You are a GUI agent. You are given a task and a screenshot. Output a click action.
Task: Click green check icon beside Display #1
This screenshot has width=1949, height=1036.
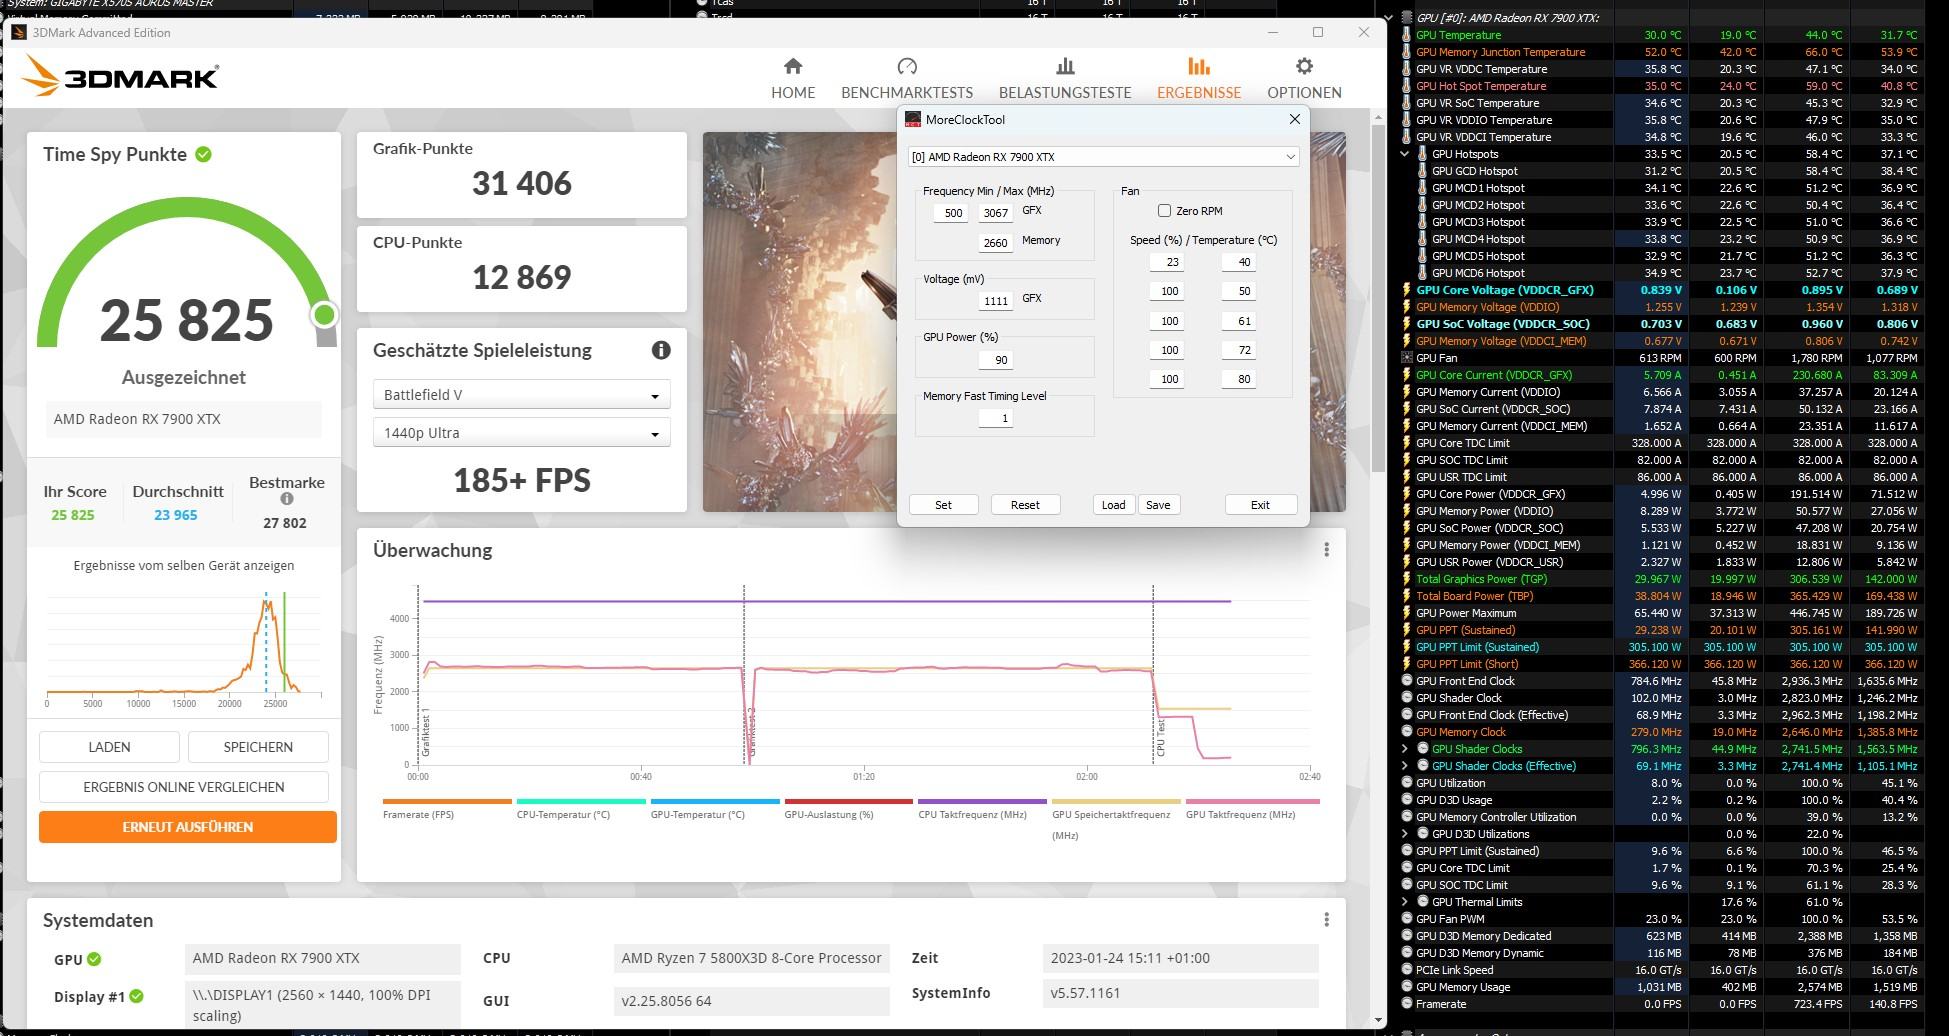coord(137,996)
